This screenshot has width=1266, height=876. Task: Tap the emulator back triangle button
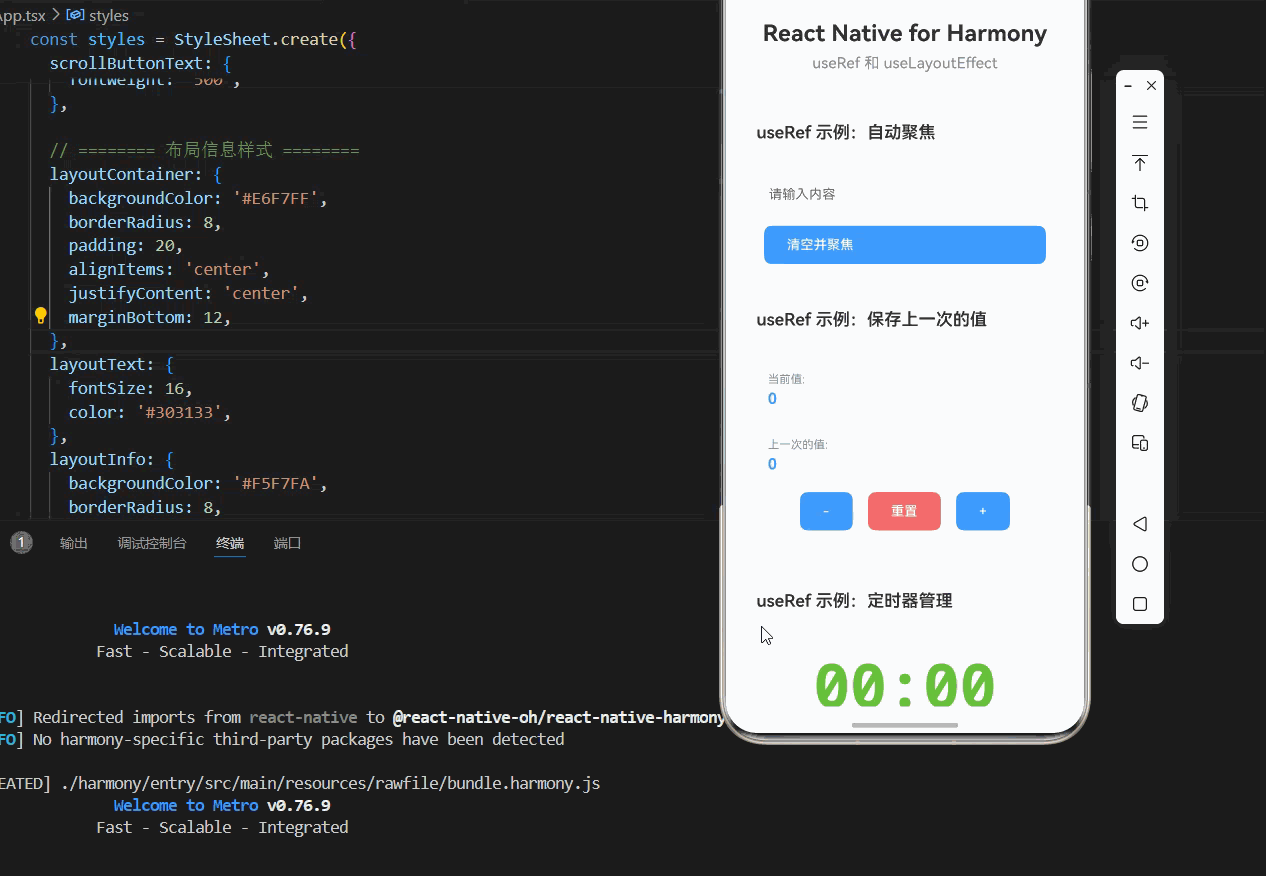click(x=1139, y=524)
